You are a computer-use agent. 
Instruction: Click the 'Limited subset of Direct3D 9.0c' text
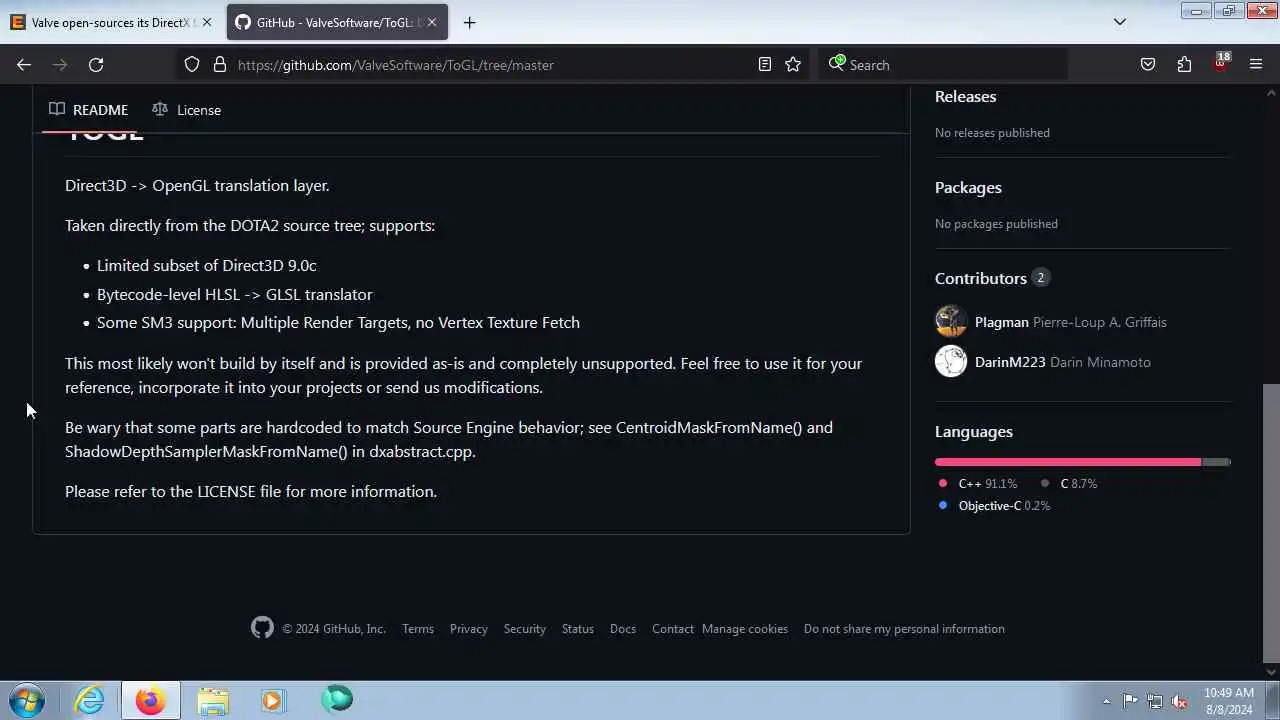tap(207, 266)
